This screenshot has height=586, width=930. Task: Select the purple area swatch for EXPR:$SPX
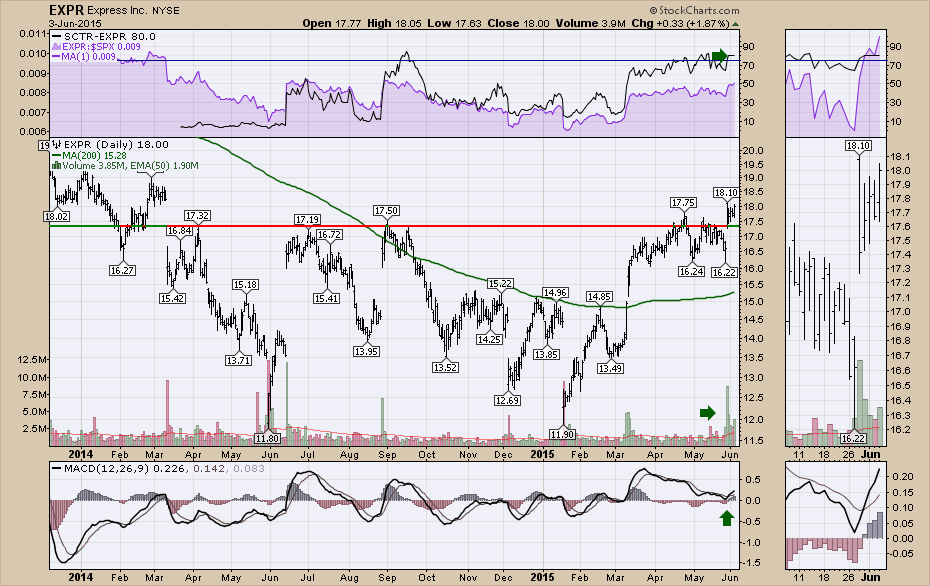[57, 46]
